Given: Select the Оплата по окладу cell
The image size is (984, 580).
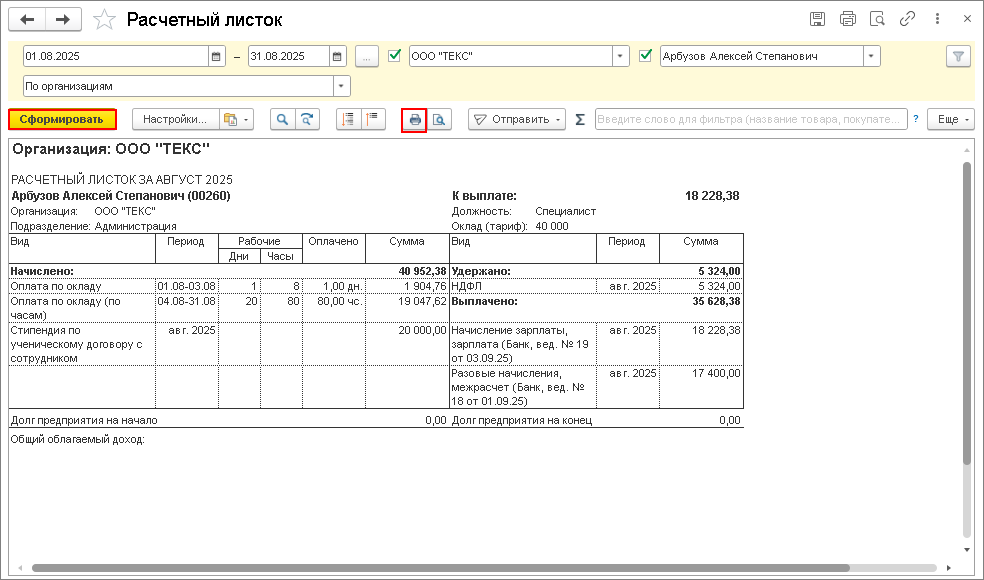Looking at the screenshot, I should pos(82,286).
